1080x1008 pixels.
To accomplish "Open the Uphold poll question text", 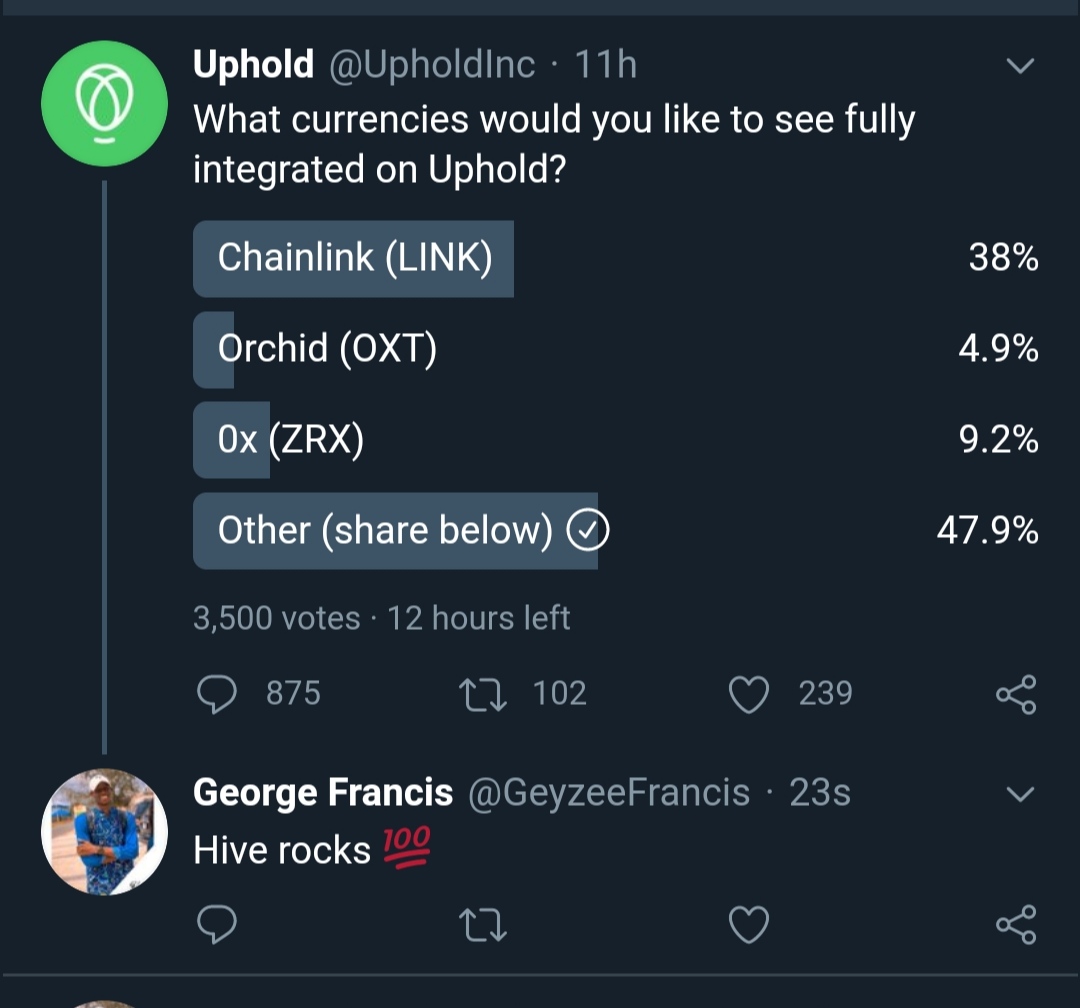I will point(554,144).
